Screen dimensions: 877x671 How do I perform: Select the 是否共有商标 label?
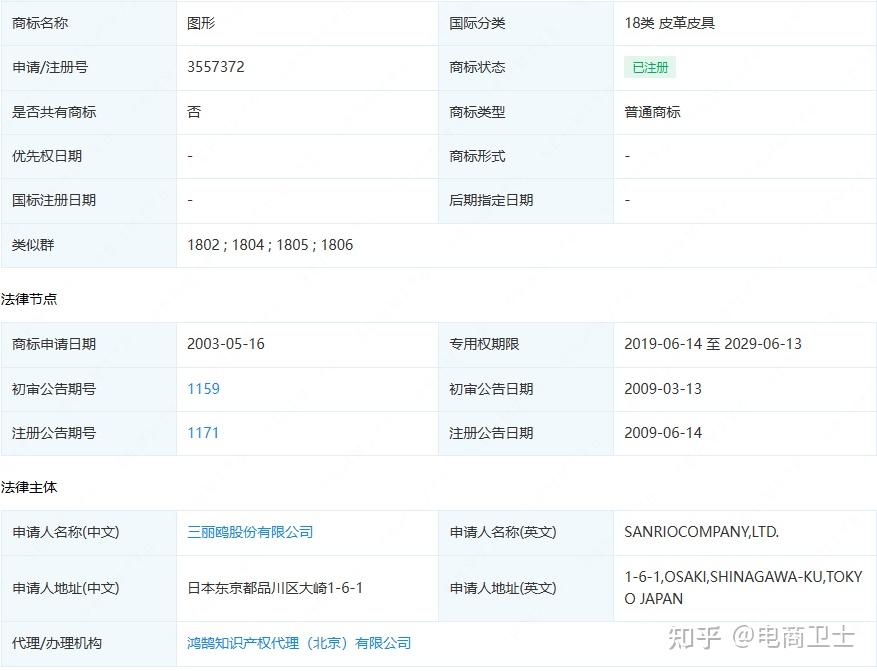pos(54,112)
